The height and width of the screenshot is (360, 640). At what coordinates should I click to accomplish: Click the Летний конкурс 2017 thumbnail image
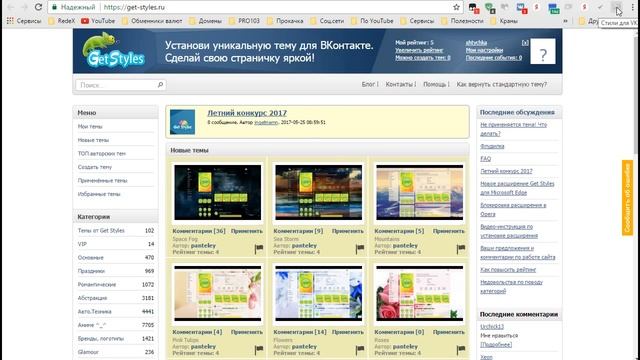point(182,122)
